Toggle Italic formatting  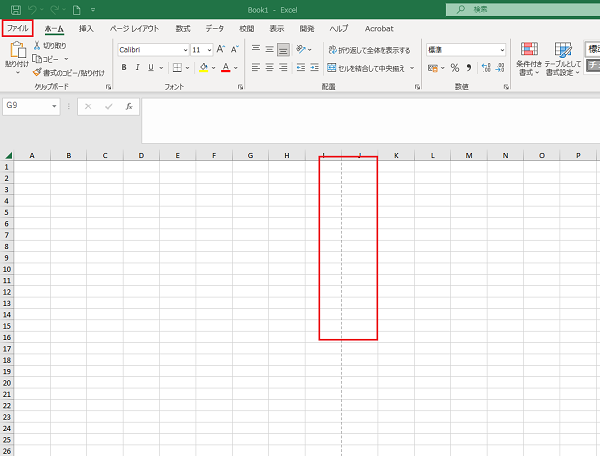[139, 68]
